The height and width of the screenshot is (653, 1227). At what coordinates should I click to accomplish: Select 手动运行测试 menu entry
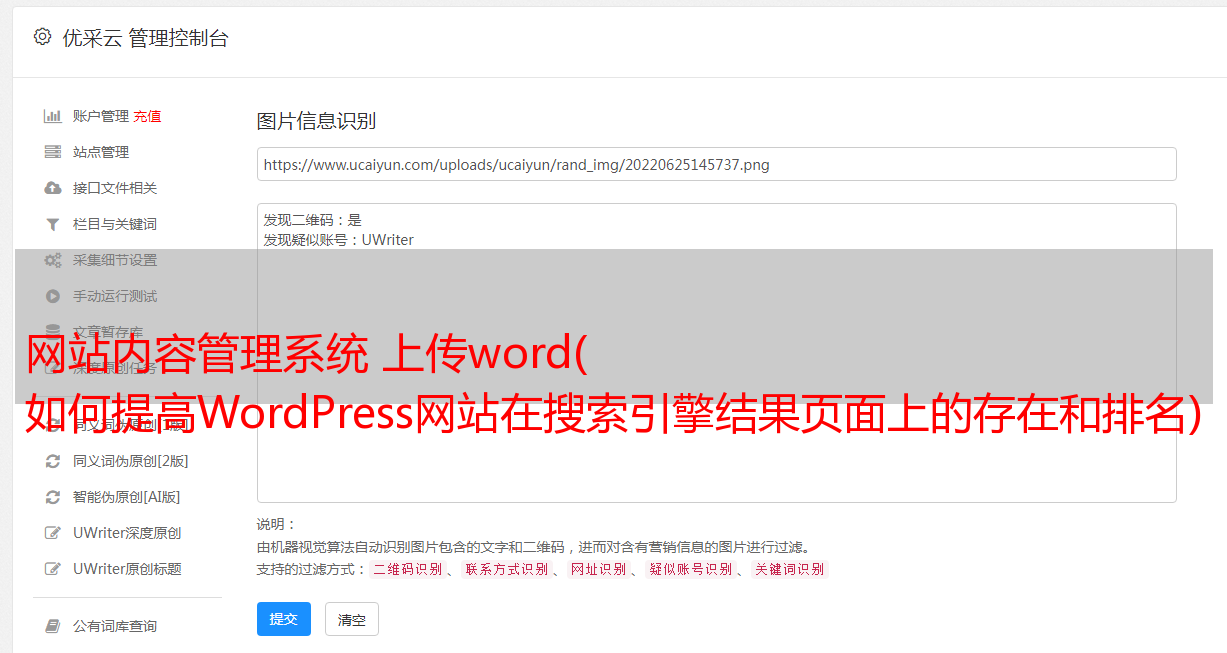click(x=115, y=296)
